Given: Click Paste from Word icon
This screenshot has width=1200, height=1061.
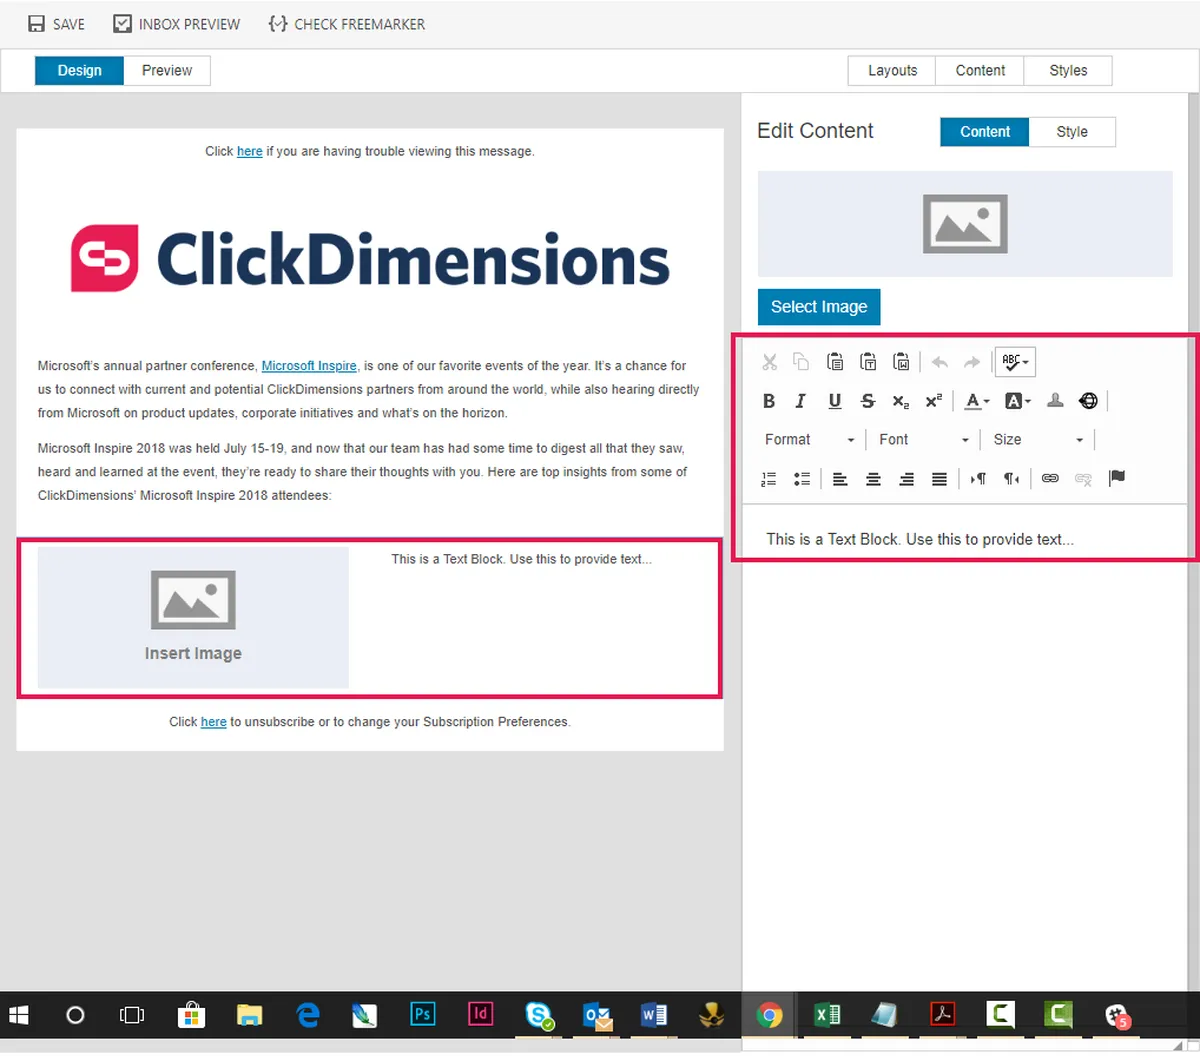Looking at the screenshot, I should pos(901,362).
